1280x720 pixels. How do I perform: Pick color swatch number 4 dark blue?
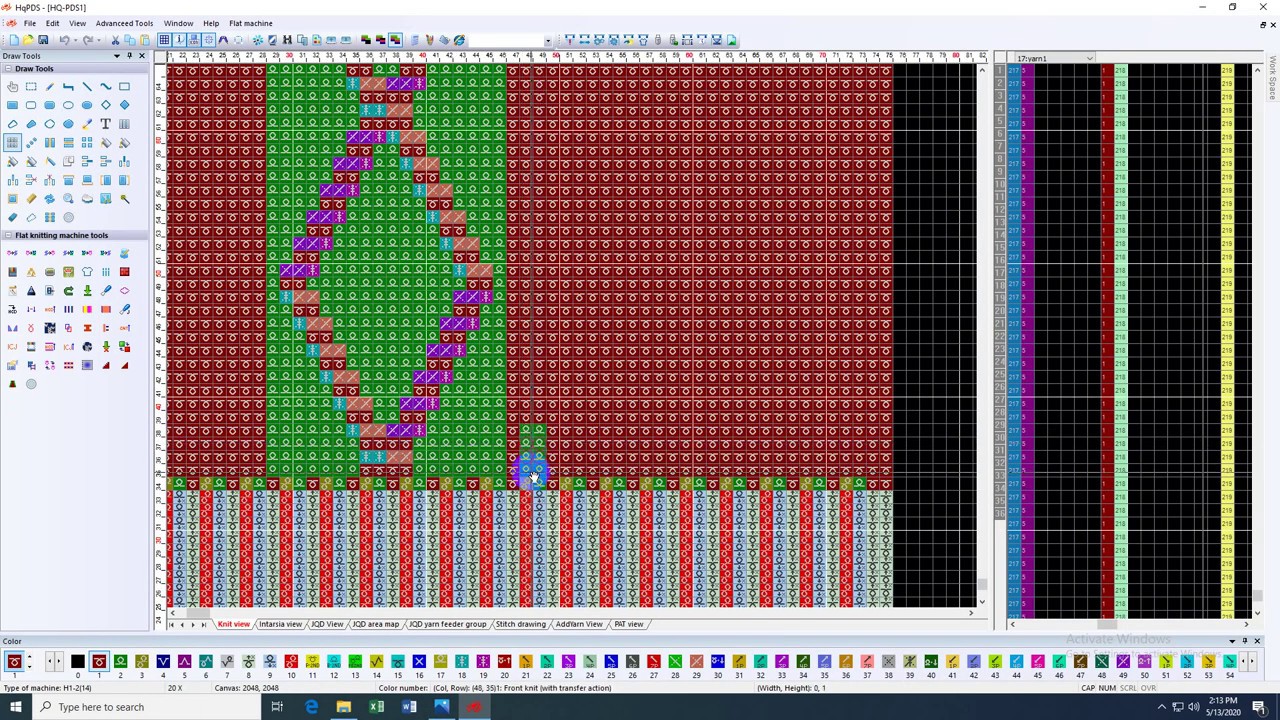[163, 661]
